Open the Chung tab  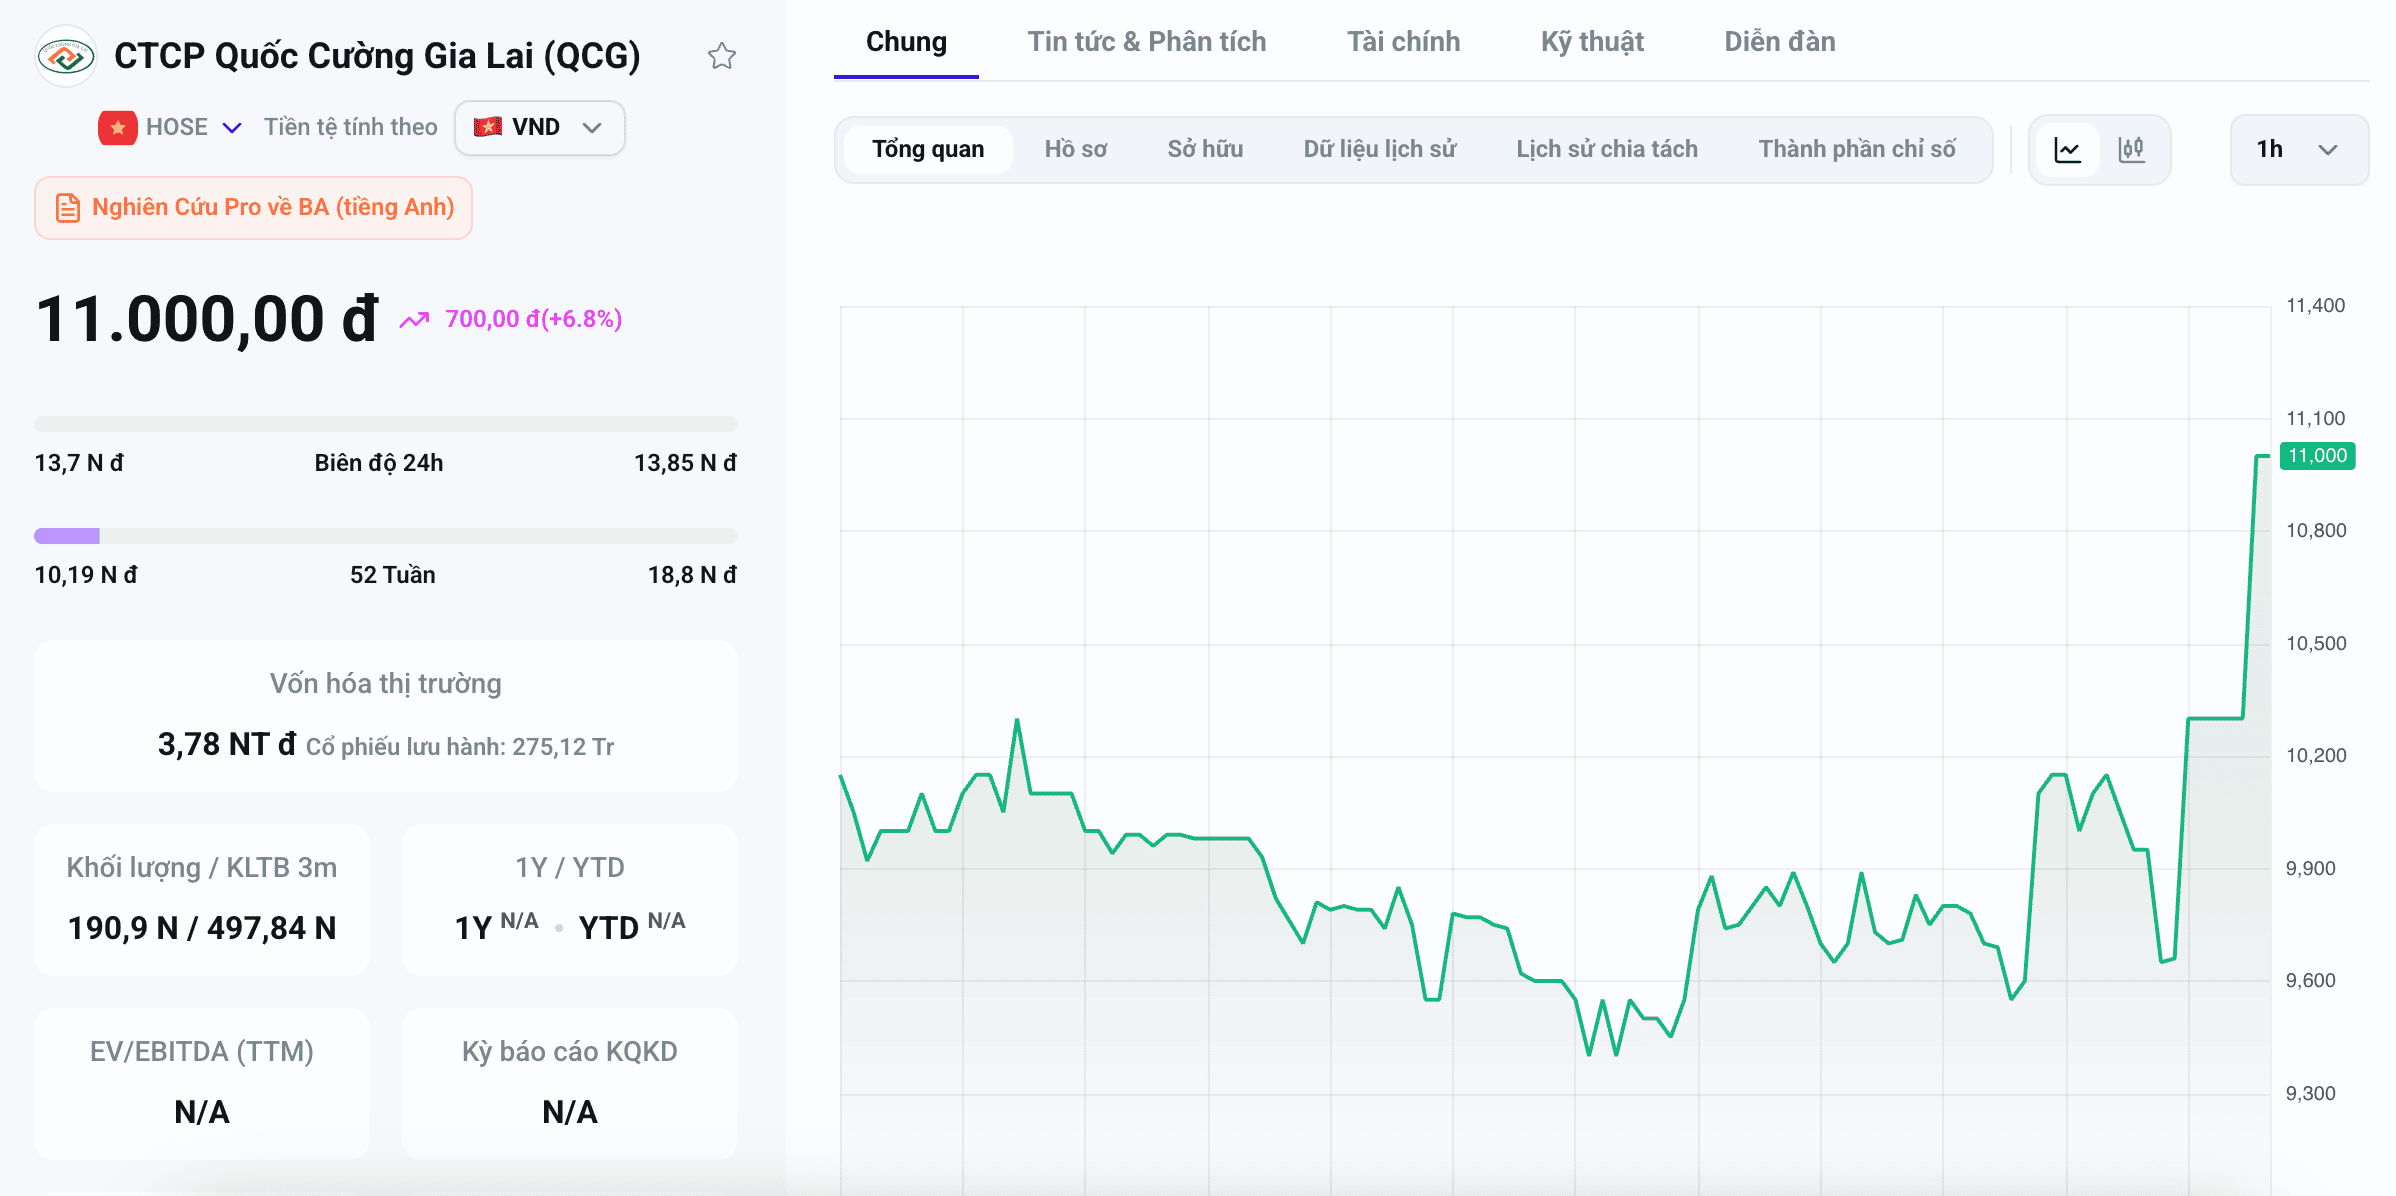tap(906, 42)
